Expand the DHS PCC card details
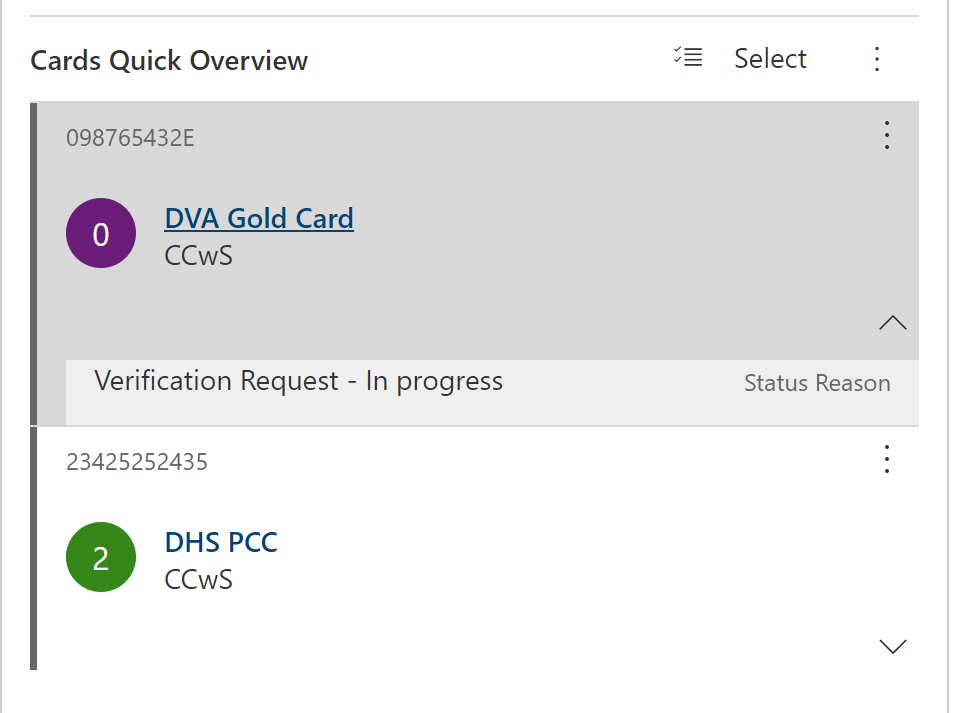 pos(892,646)
